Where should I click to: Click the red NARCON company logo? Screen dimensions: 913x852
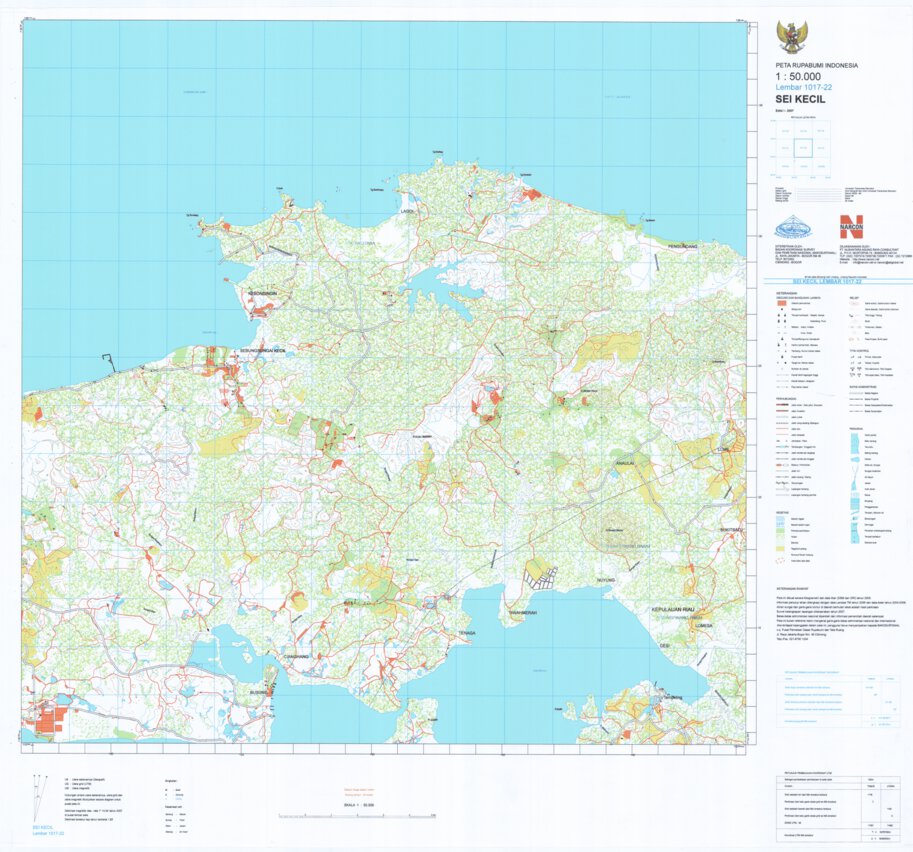click(851, 227)
